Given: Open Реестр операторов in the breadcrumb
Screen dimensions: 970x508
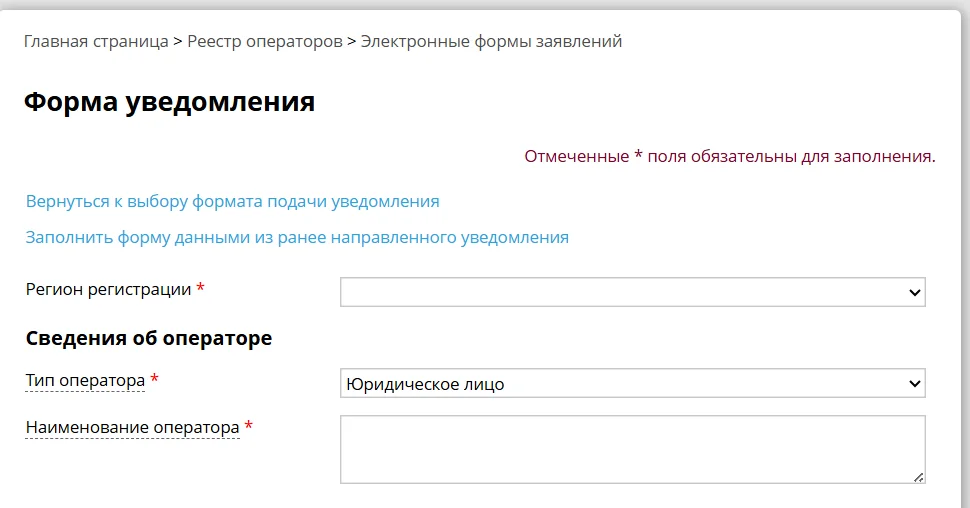Looking at the screenshot, I should coord(265,41).
